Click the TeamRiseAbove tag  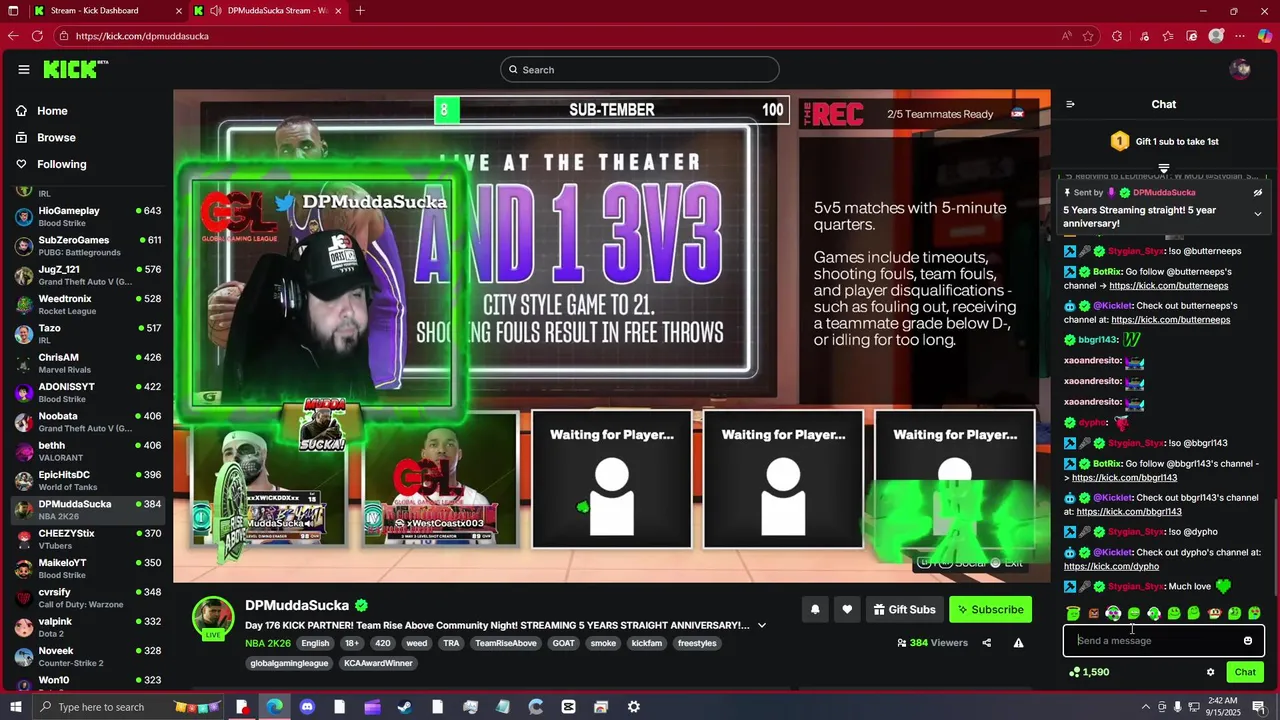point(506,643)
